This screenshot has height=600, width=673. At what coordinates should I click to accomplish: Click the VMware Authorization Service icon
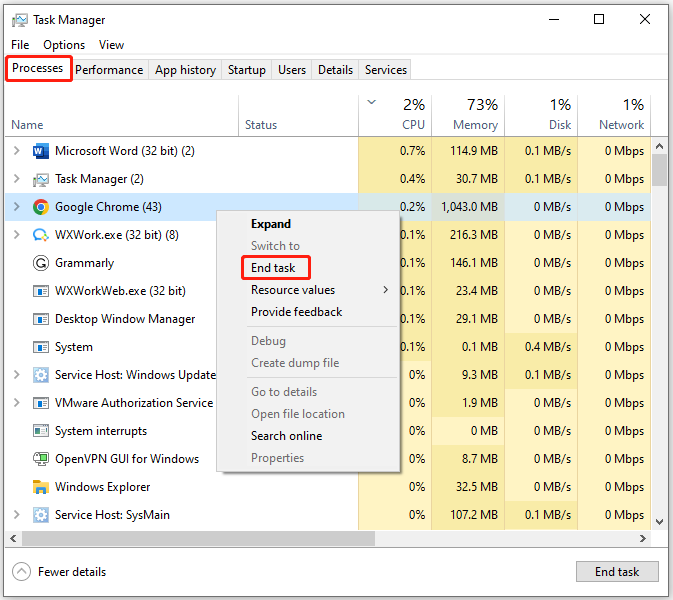(41, 403)
